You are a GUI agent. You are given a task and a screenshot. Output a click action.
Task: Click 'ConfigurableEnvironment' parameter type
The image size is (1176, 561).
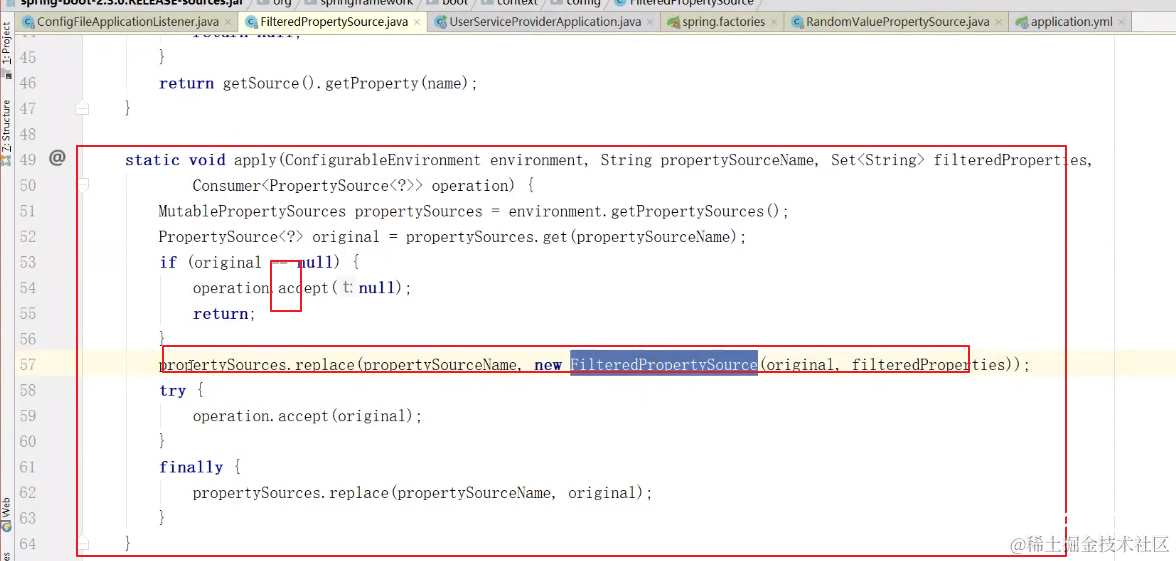tap(382, 160)
